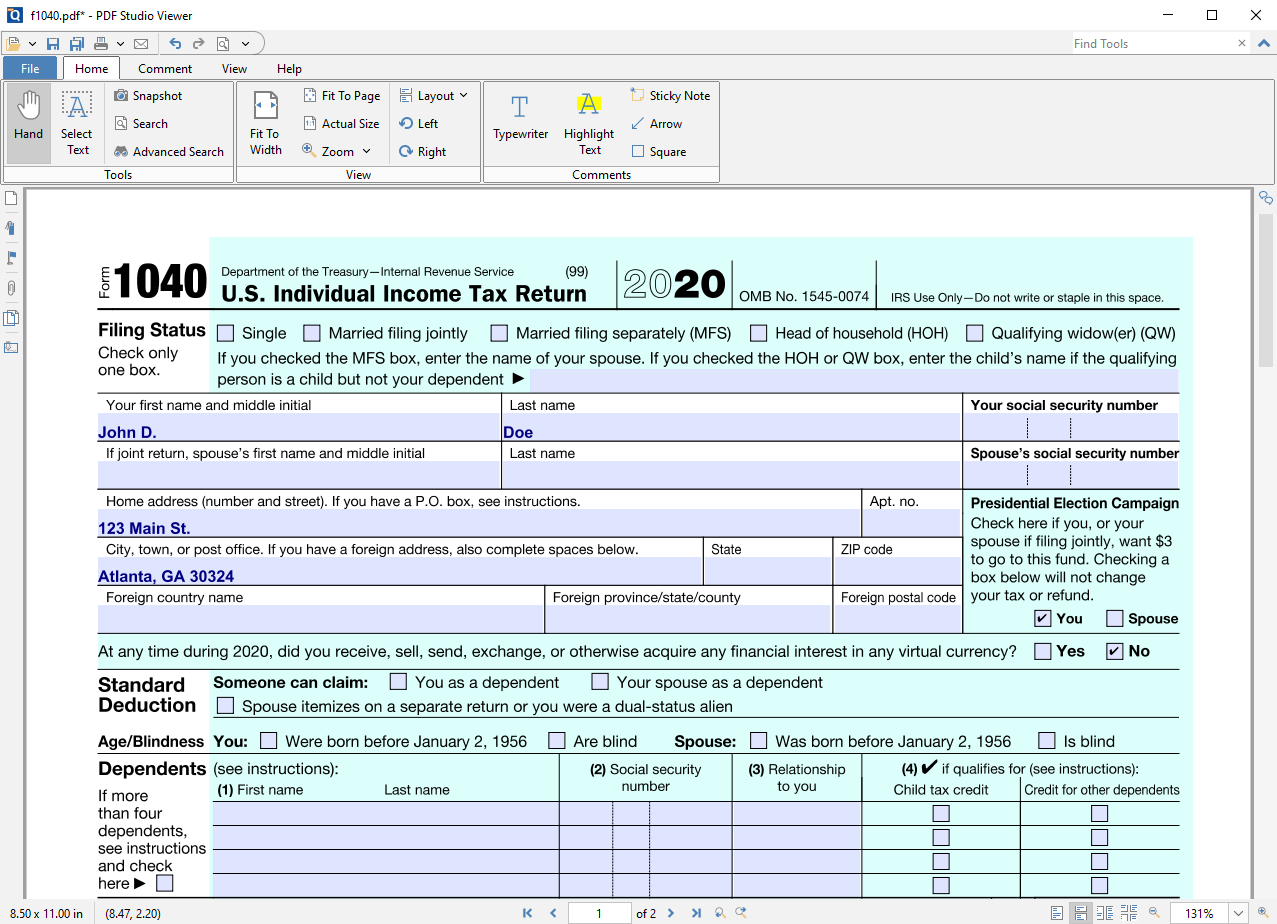1277x924 pixels.
Task: Open the View menu tab
Action: click(x=234, y=68)
